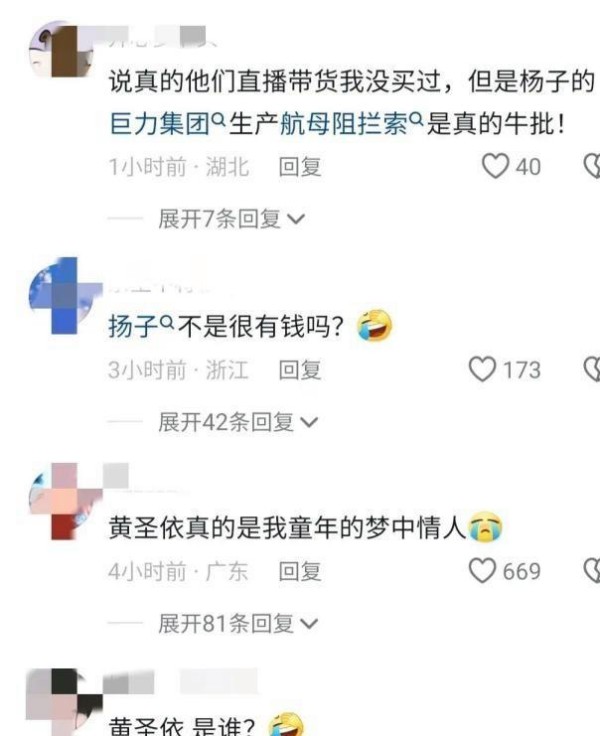This screenshot has height=736, width=600.
Task: Expand 展开81条回复 replies
Action: [x=238, y=623]
